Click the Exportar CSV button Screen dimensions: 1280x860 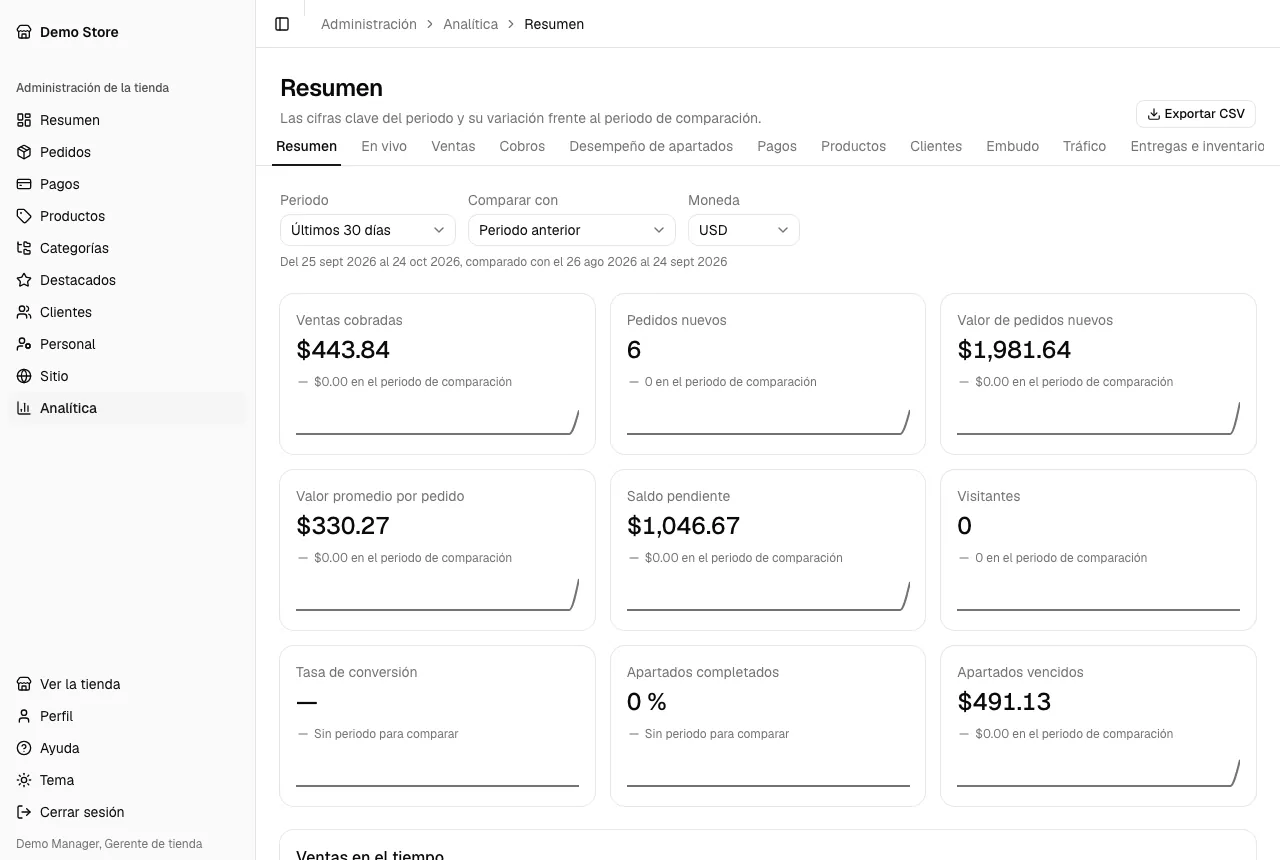point(1196,114)
